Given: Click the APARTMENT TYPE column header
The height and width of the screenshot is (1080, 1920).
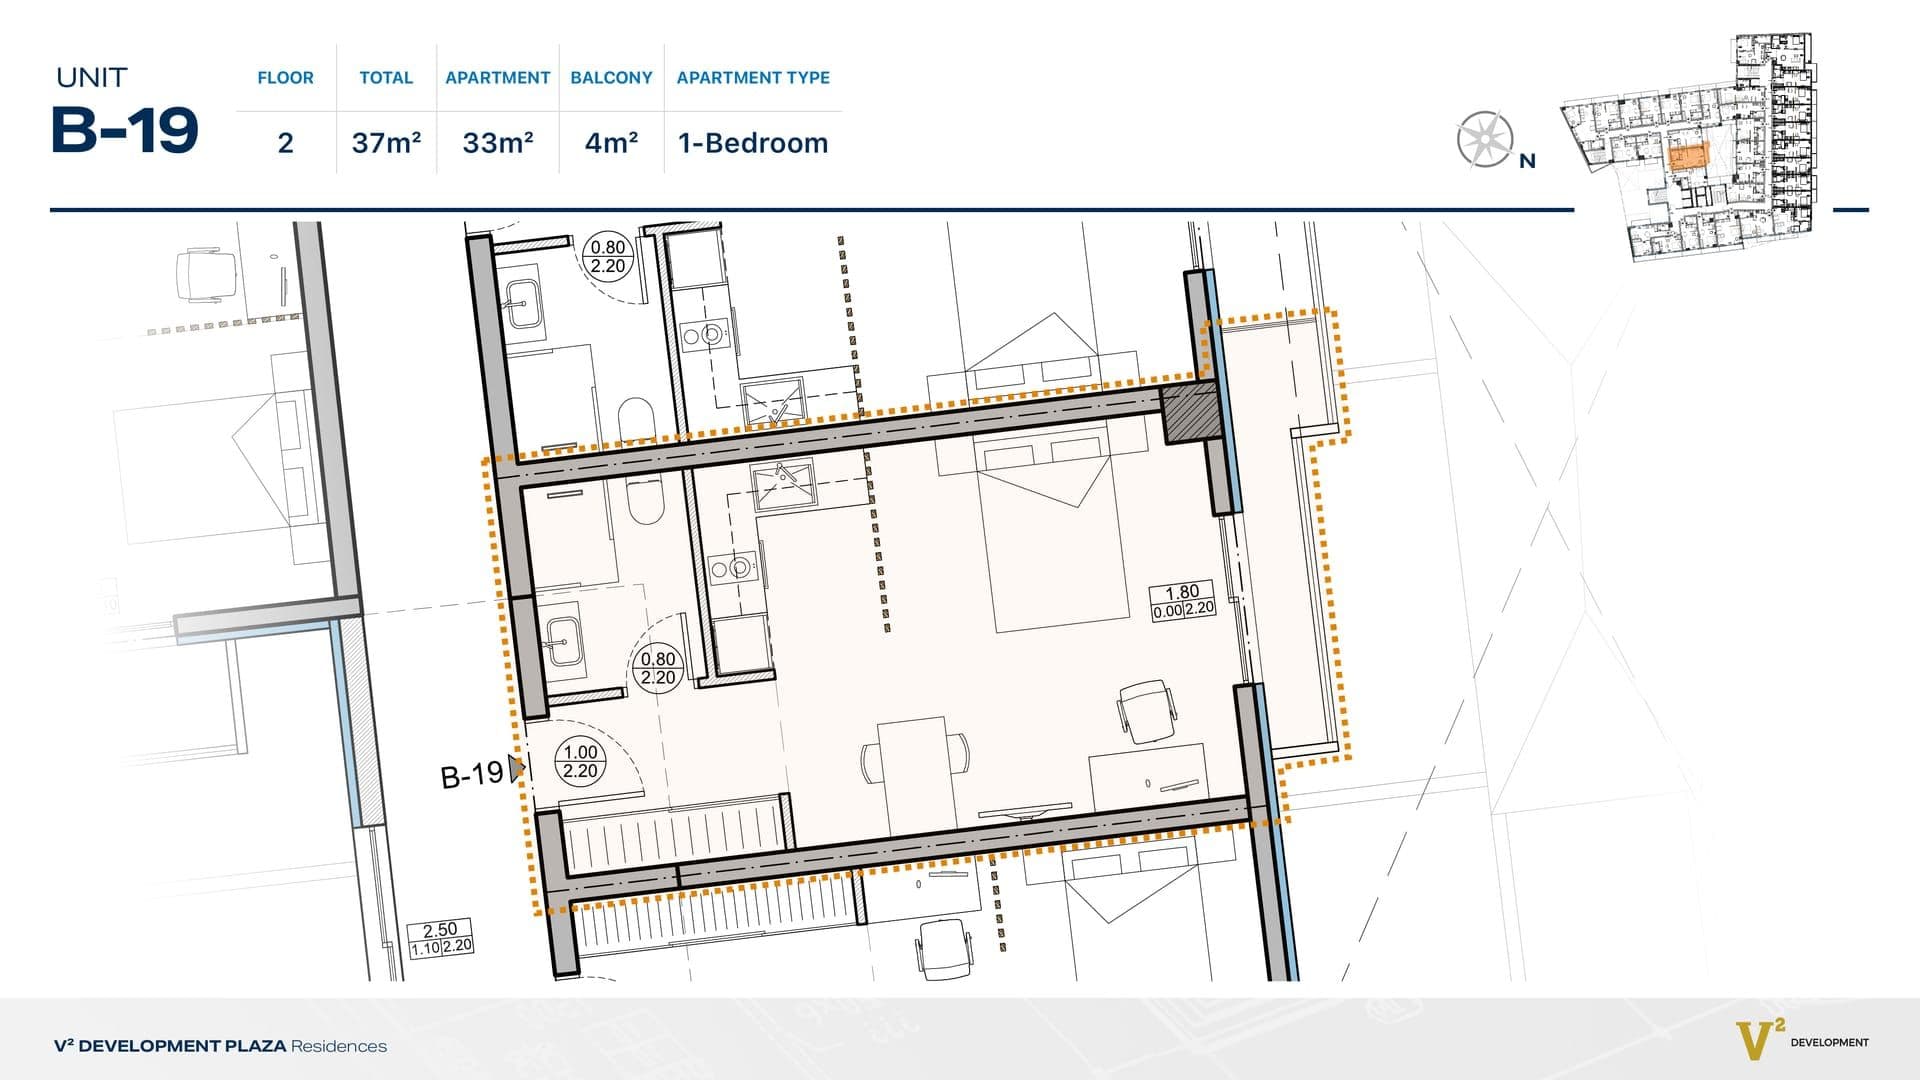Looking at the screenshot, I should point(753,78).
